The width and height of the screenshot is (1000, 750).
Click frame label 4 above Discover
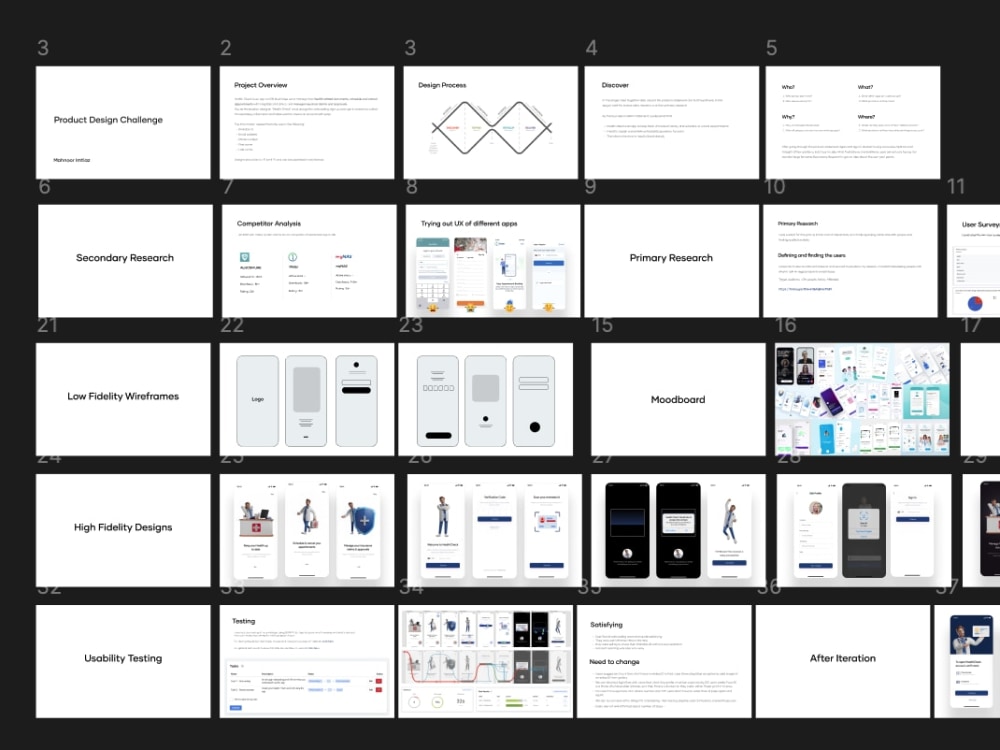(591, 48)
